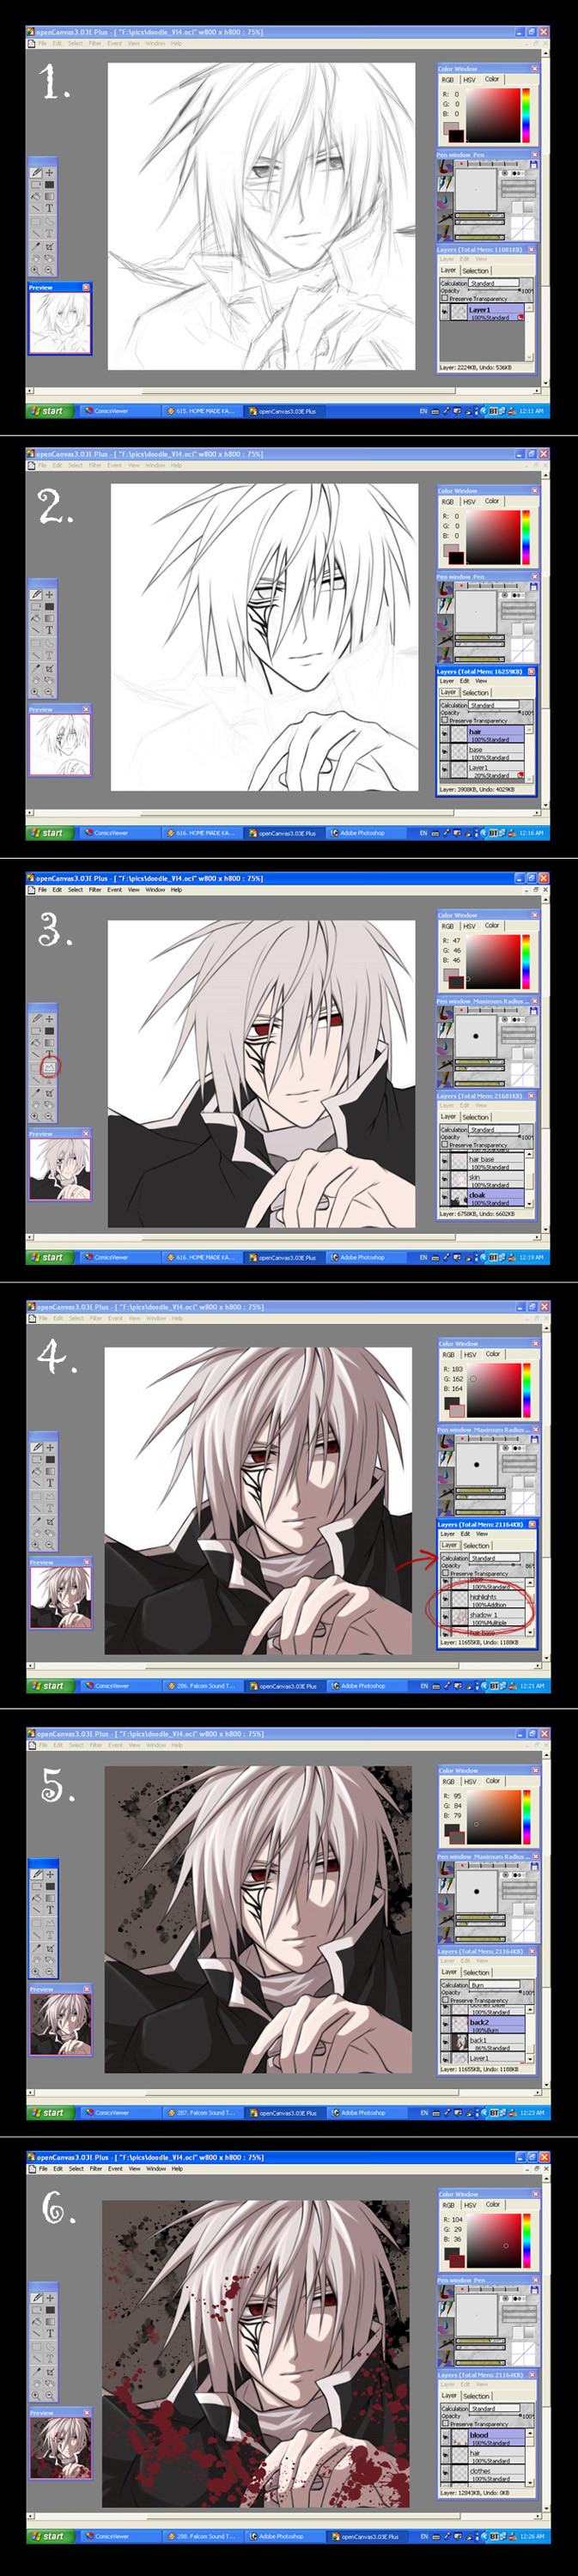This screenshot has width=578, height=2576.
Task: Open the Calculation dropdown in step 3 Layers panel
Action: [494, 1130]
